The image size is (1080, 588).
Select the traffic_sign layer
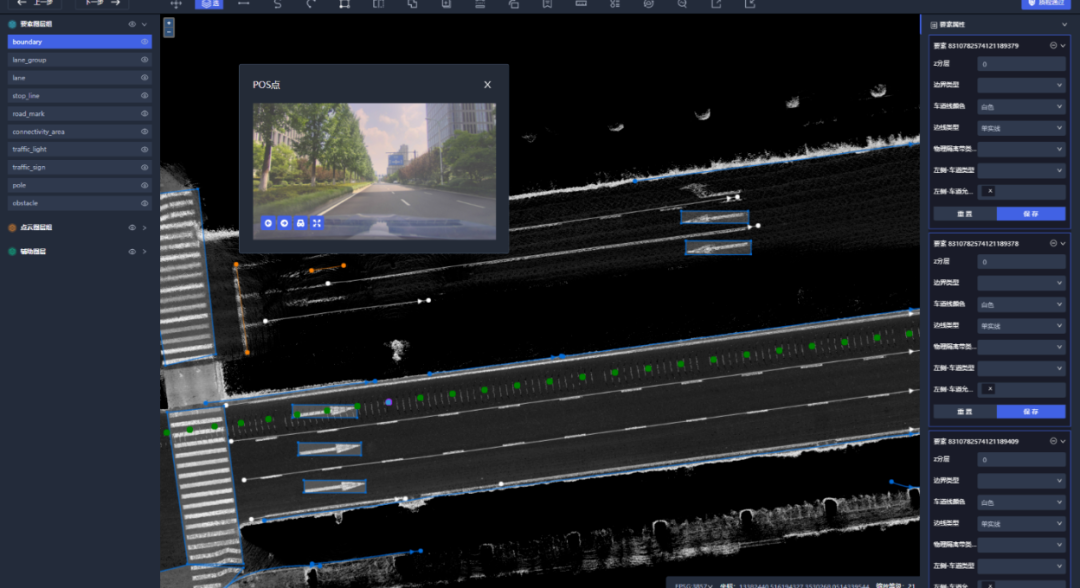[x=79, y=167]
